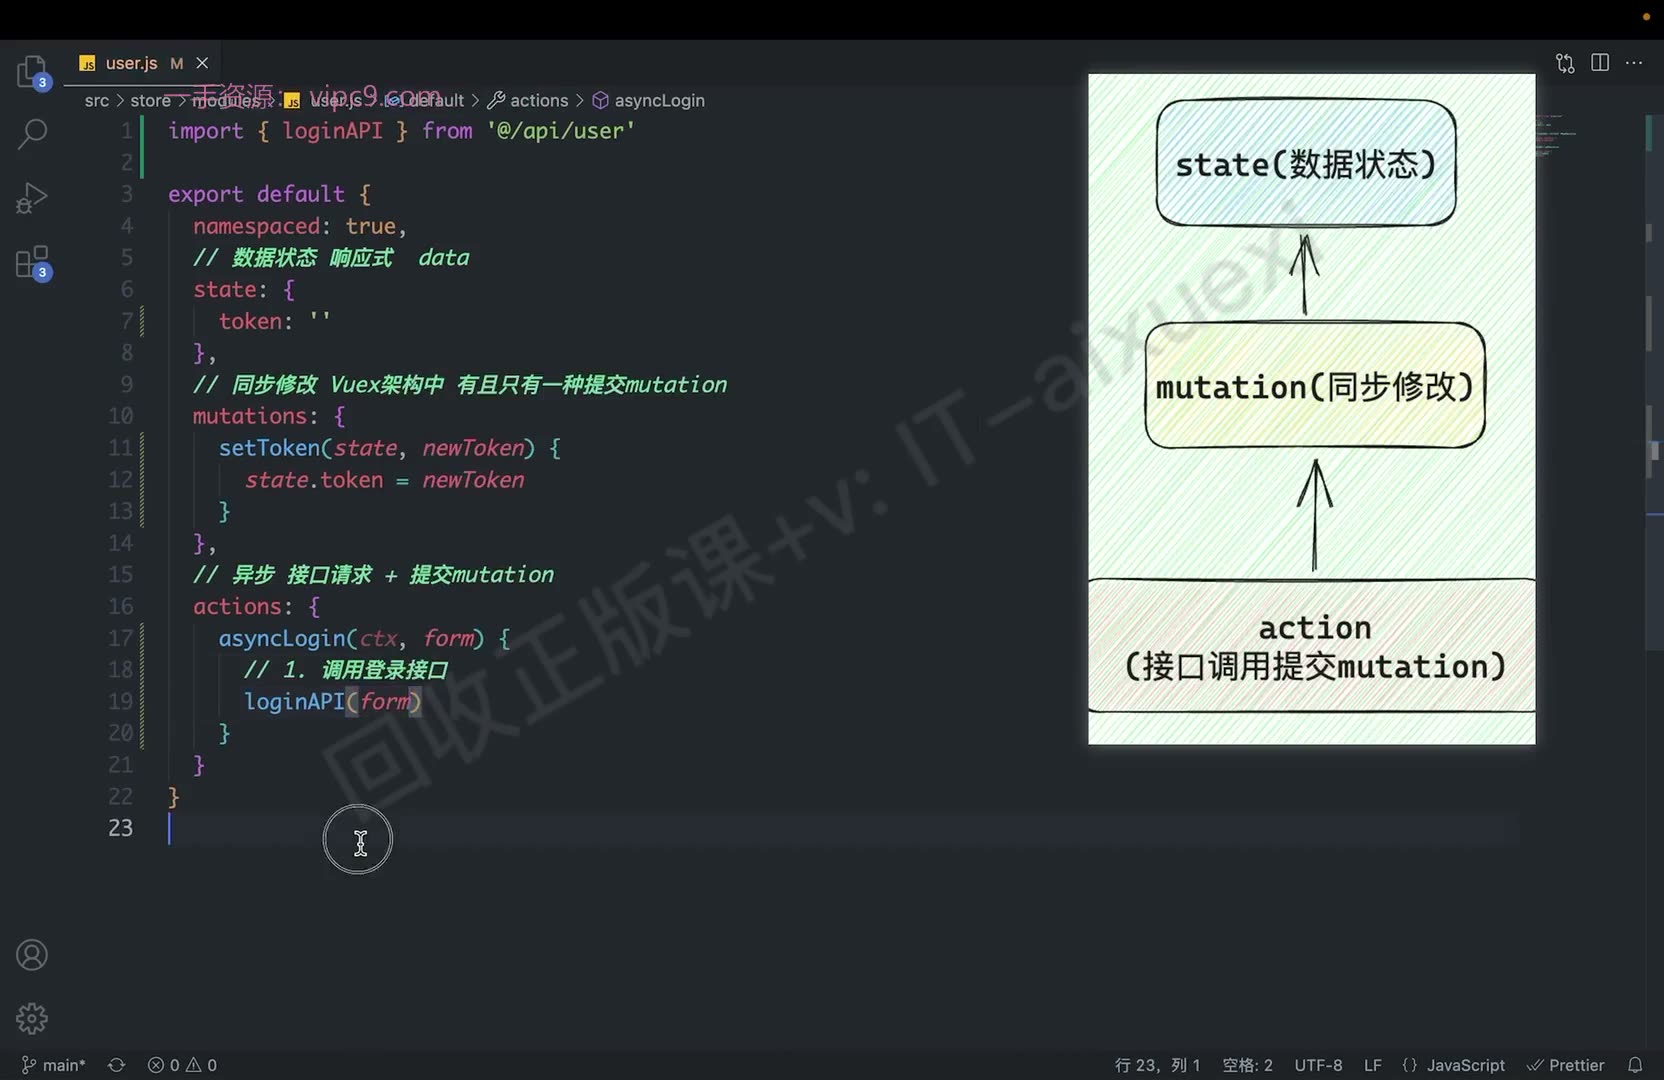This screenshot has height=1080, width=1664.
Task: Click the src breadcrumb segment
Action: point(96,100)
